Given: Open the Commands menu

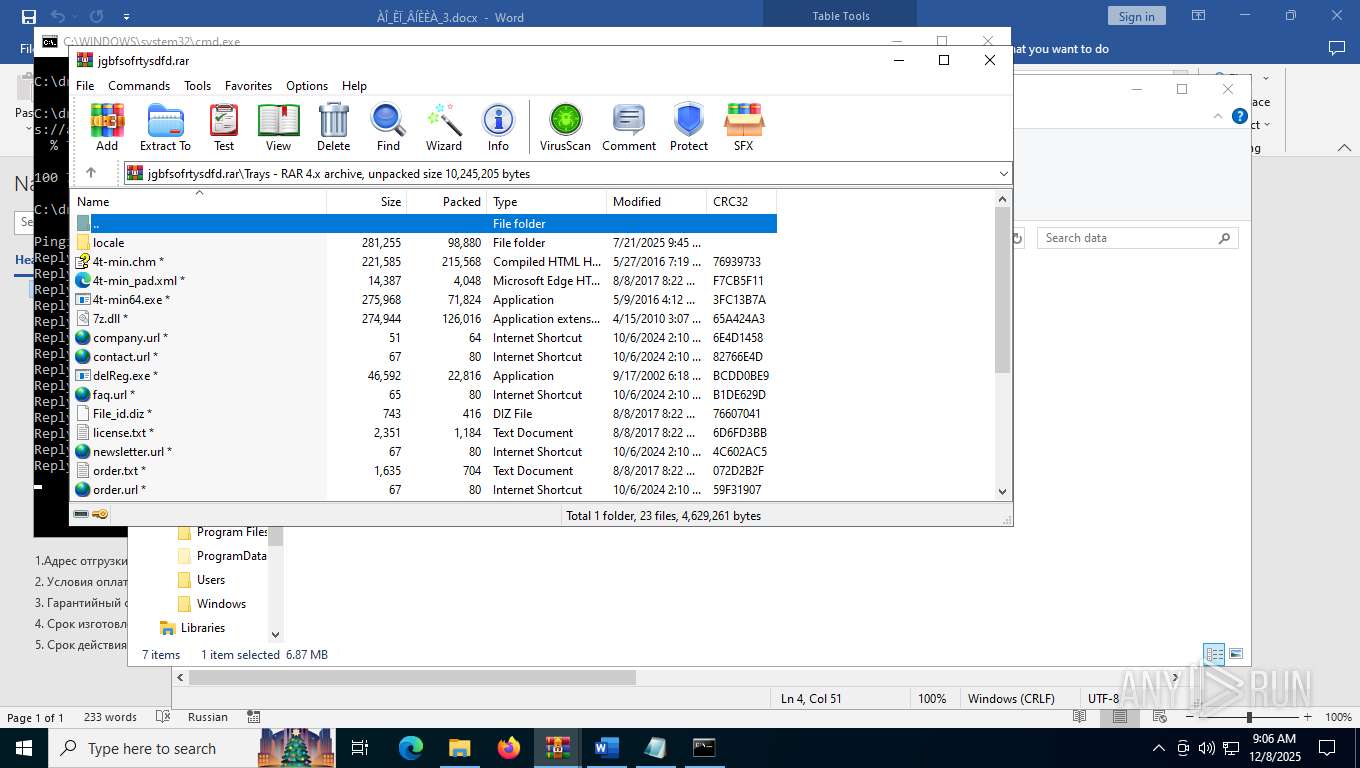Looking at the screenshot, I should click(139, 86).
